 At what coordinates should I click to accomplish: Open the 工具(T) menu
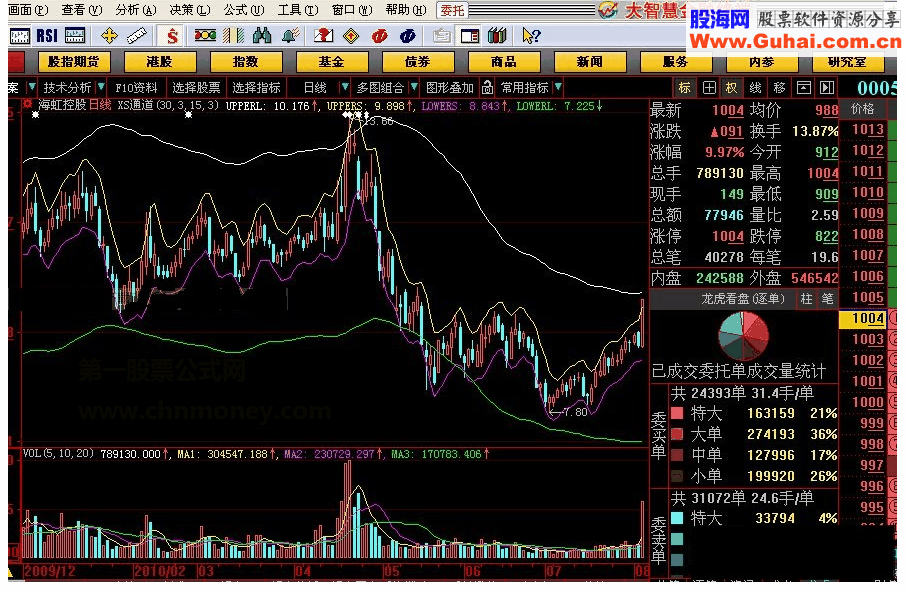(298, 10)
